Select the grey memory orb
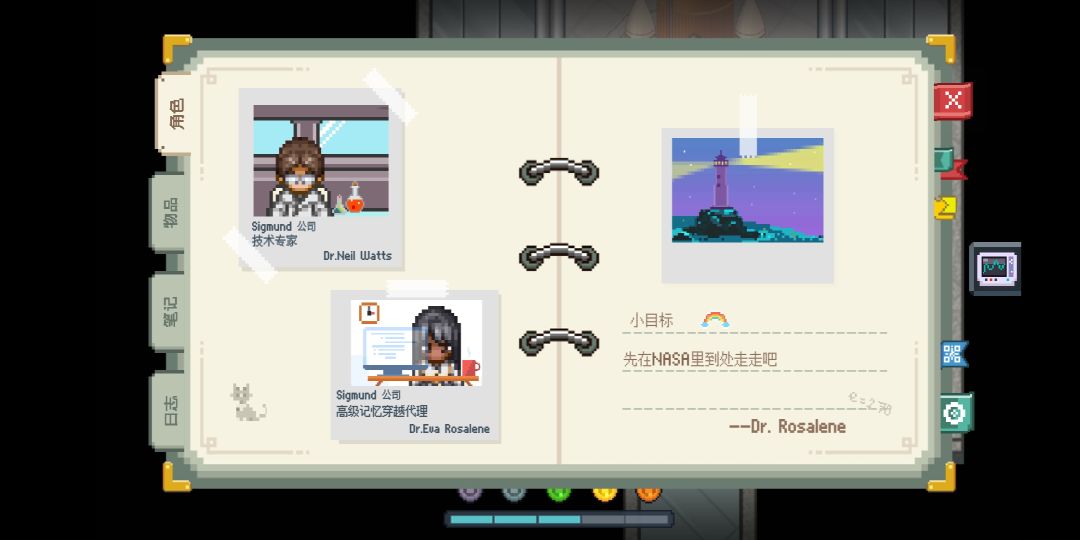 pyautogui.click(x=514, y=493)
